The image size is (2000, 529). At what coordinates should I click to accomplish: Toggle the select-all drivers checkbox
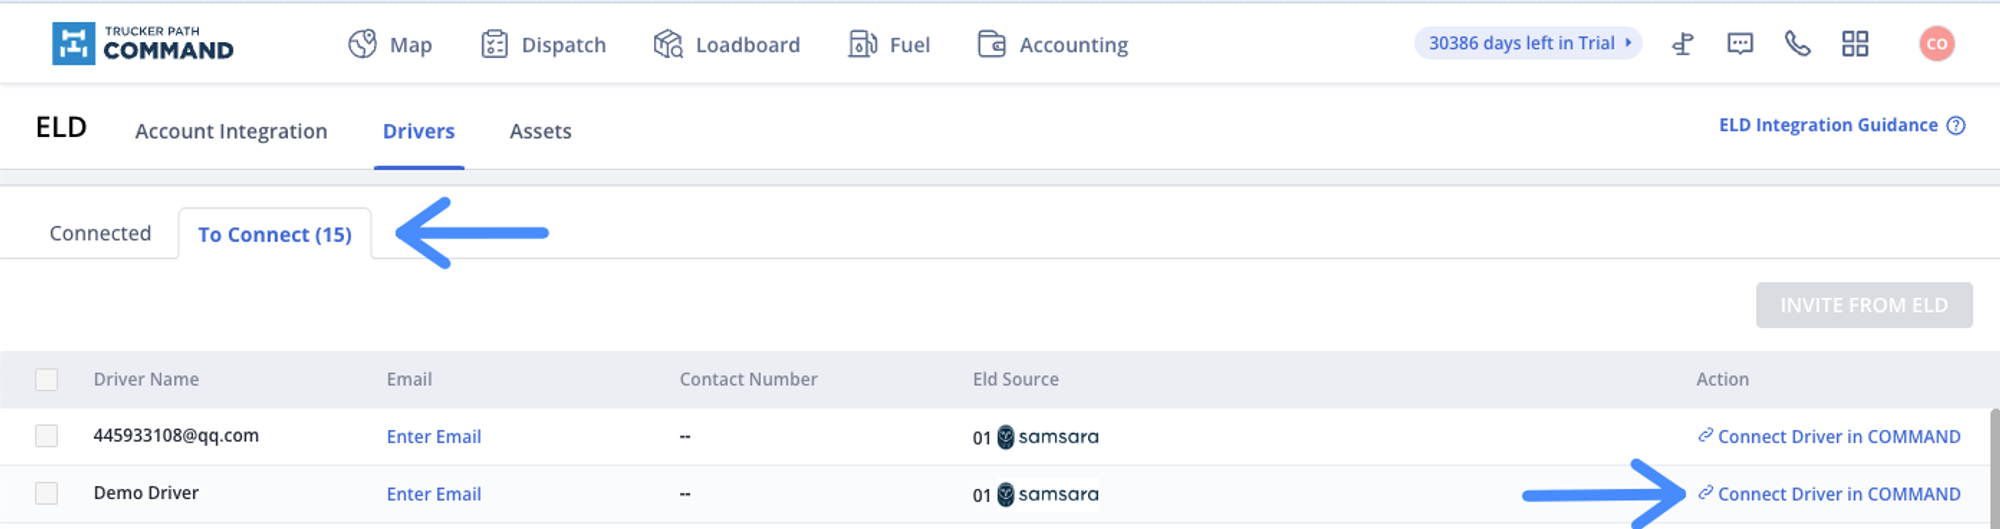46,380
